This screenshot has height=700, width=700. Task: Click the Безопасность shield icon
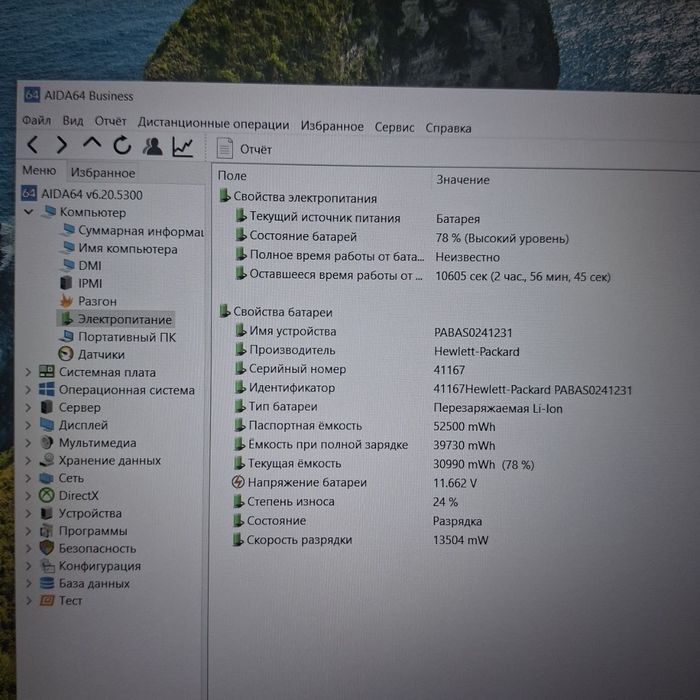46,548
